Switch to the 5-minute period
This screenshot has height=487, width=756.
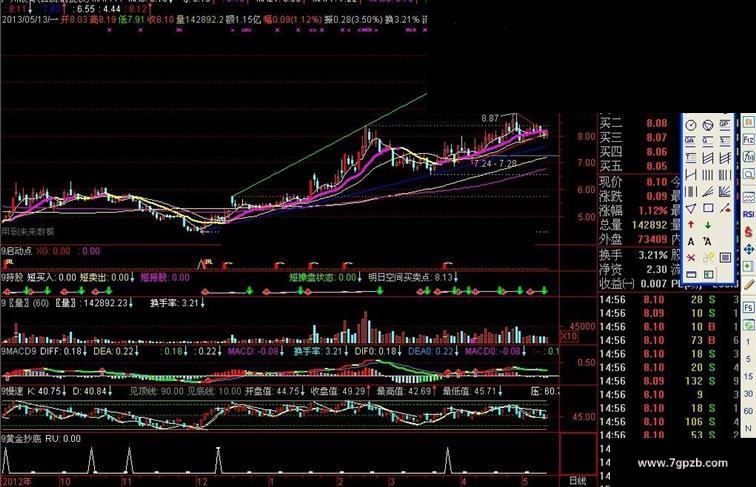pos(748,359)
